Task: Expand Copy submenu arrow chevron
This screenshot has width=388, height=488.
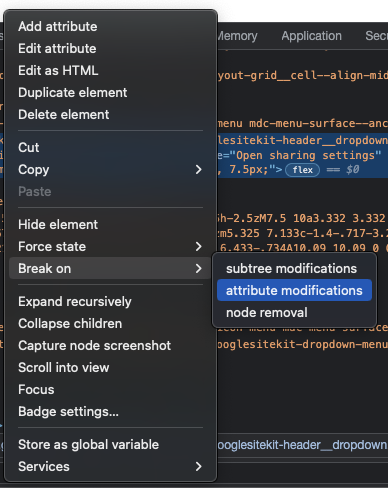Action: point(199,170)
